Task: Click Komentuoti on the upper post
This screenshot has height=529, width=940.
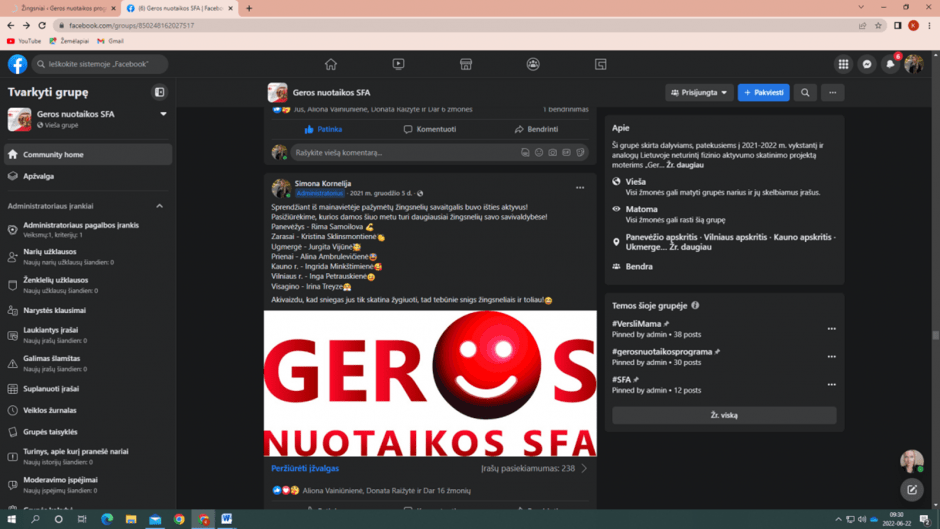Action: tap(430, 130)
